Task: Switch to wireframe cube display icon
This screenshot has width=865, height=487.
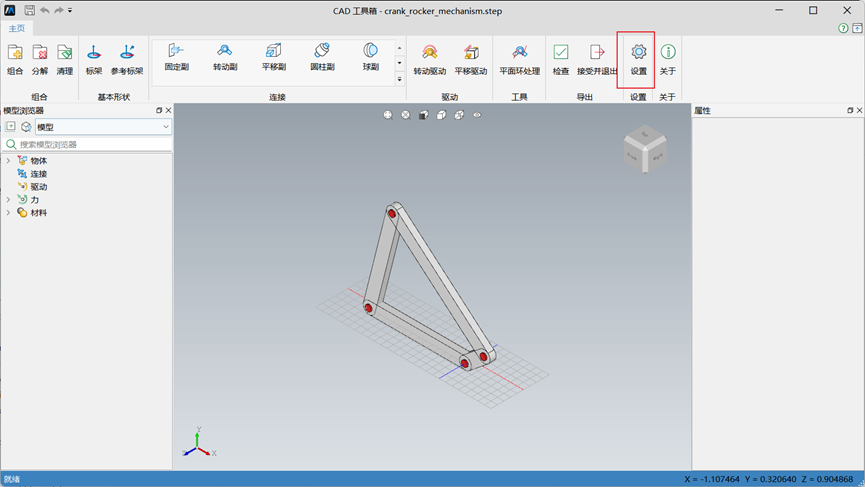Action: coord(459,115)
